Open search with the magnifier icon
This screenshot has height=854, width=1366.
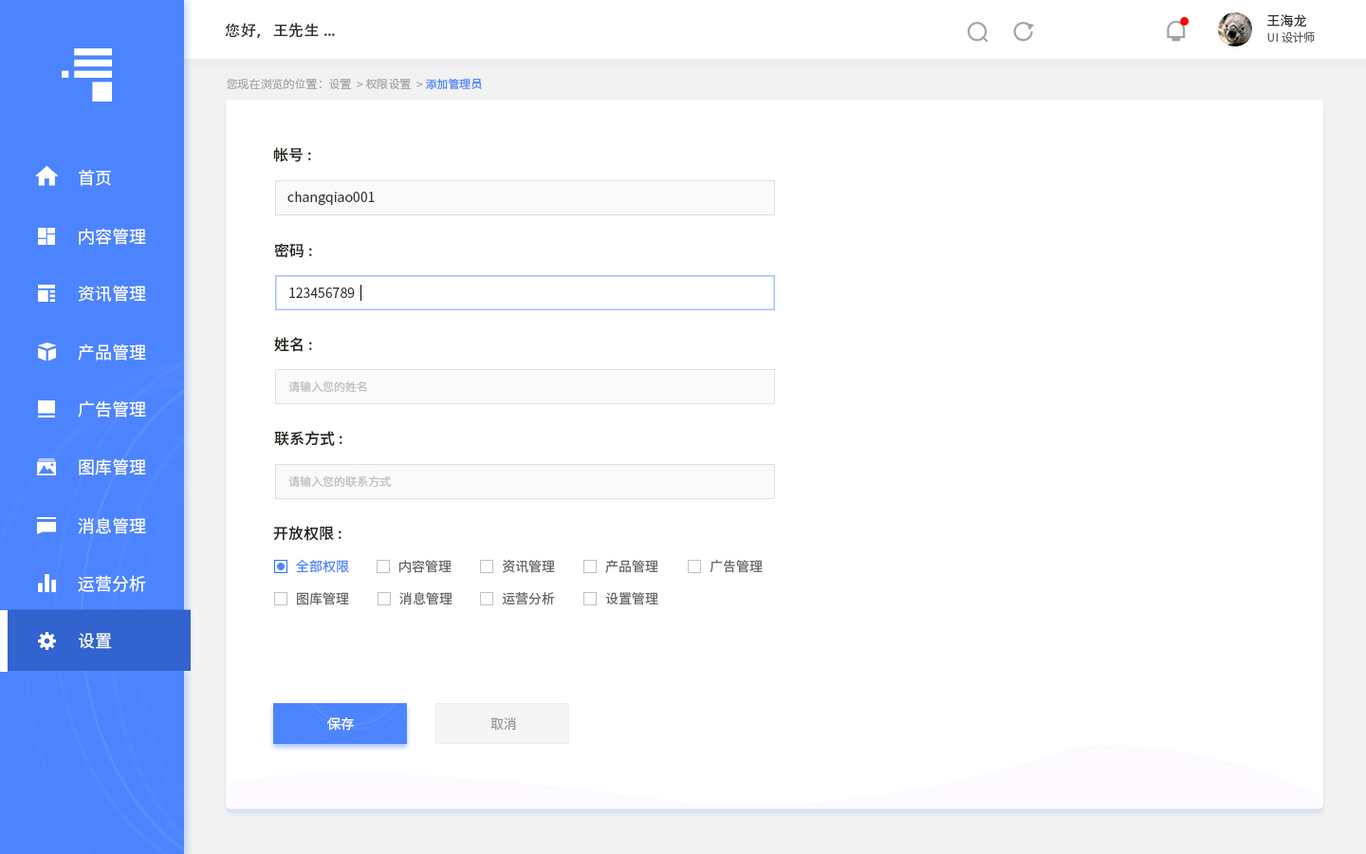click(x=978, y=32)
